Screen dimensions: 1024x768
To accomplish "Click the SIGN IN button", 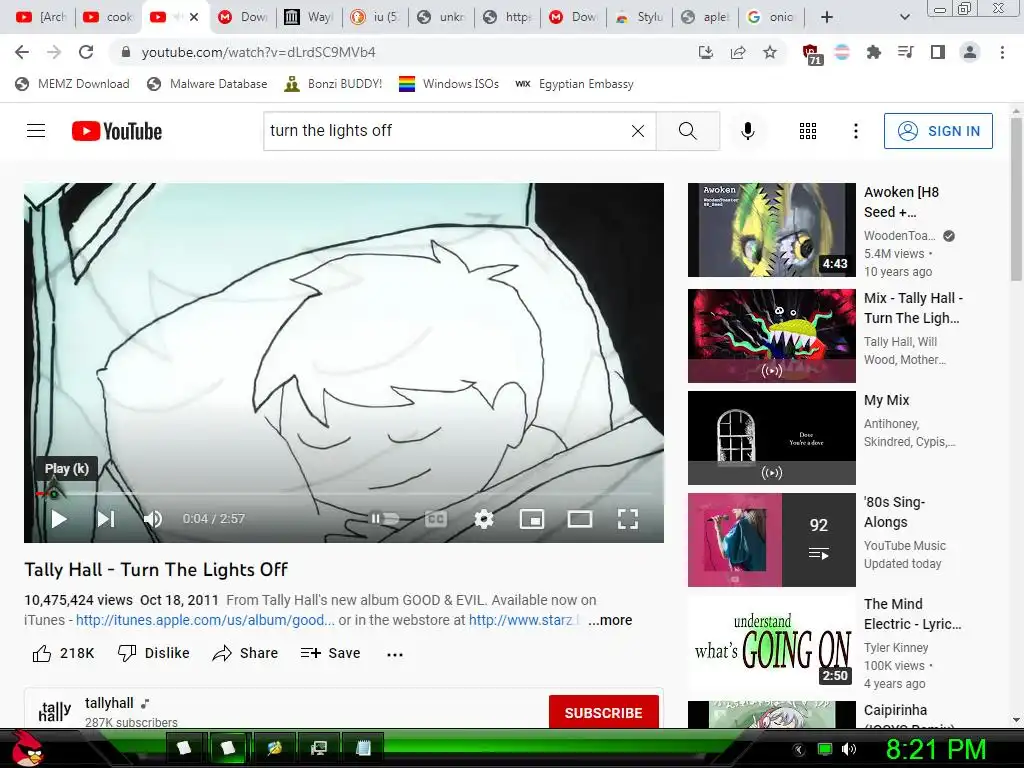I will [938, 131].
